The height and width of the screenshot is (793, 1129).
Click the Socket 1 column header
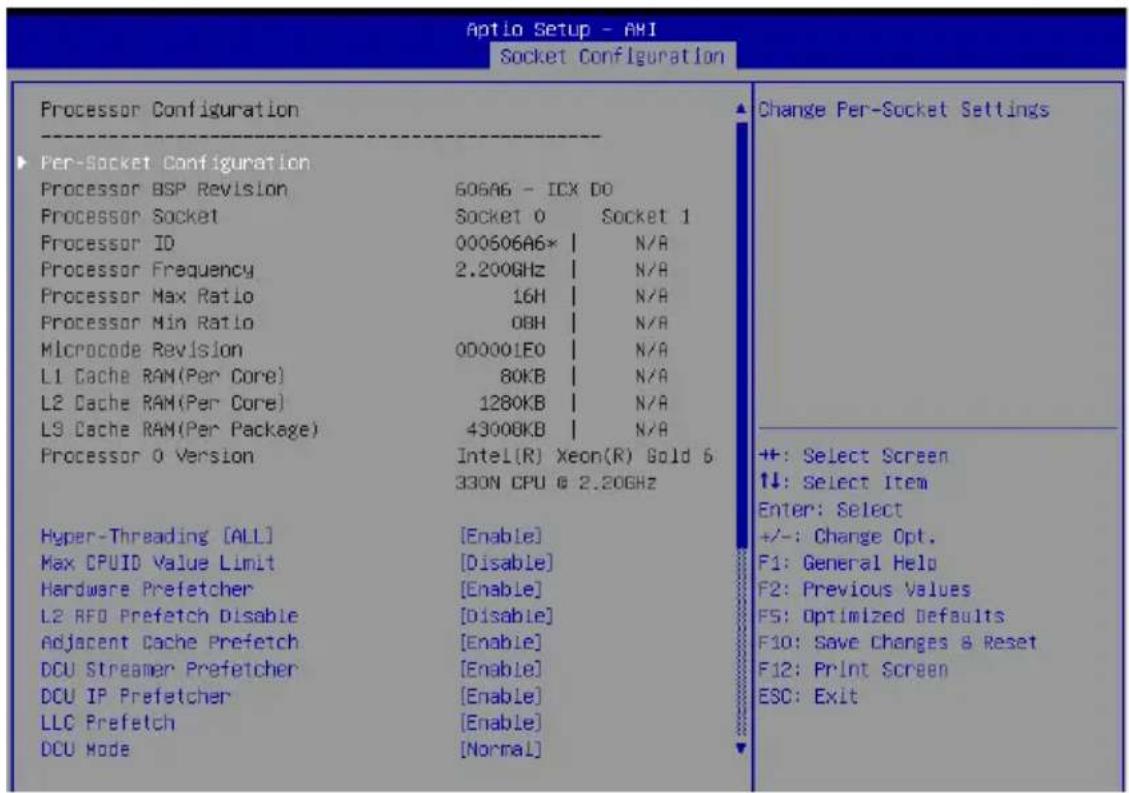click(645, 217)
